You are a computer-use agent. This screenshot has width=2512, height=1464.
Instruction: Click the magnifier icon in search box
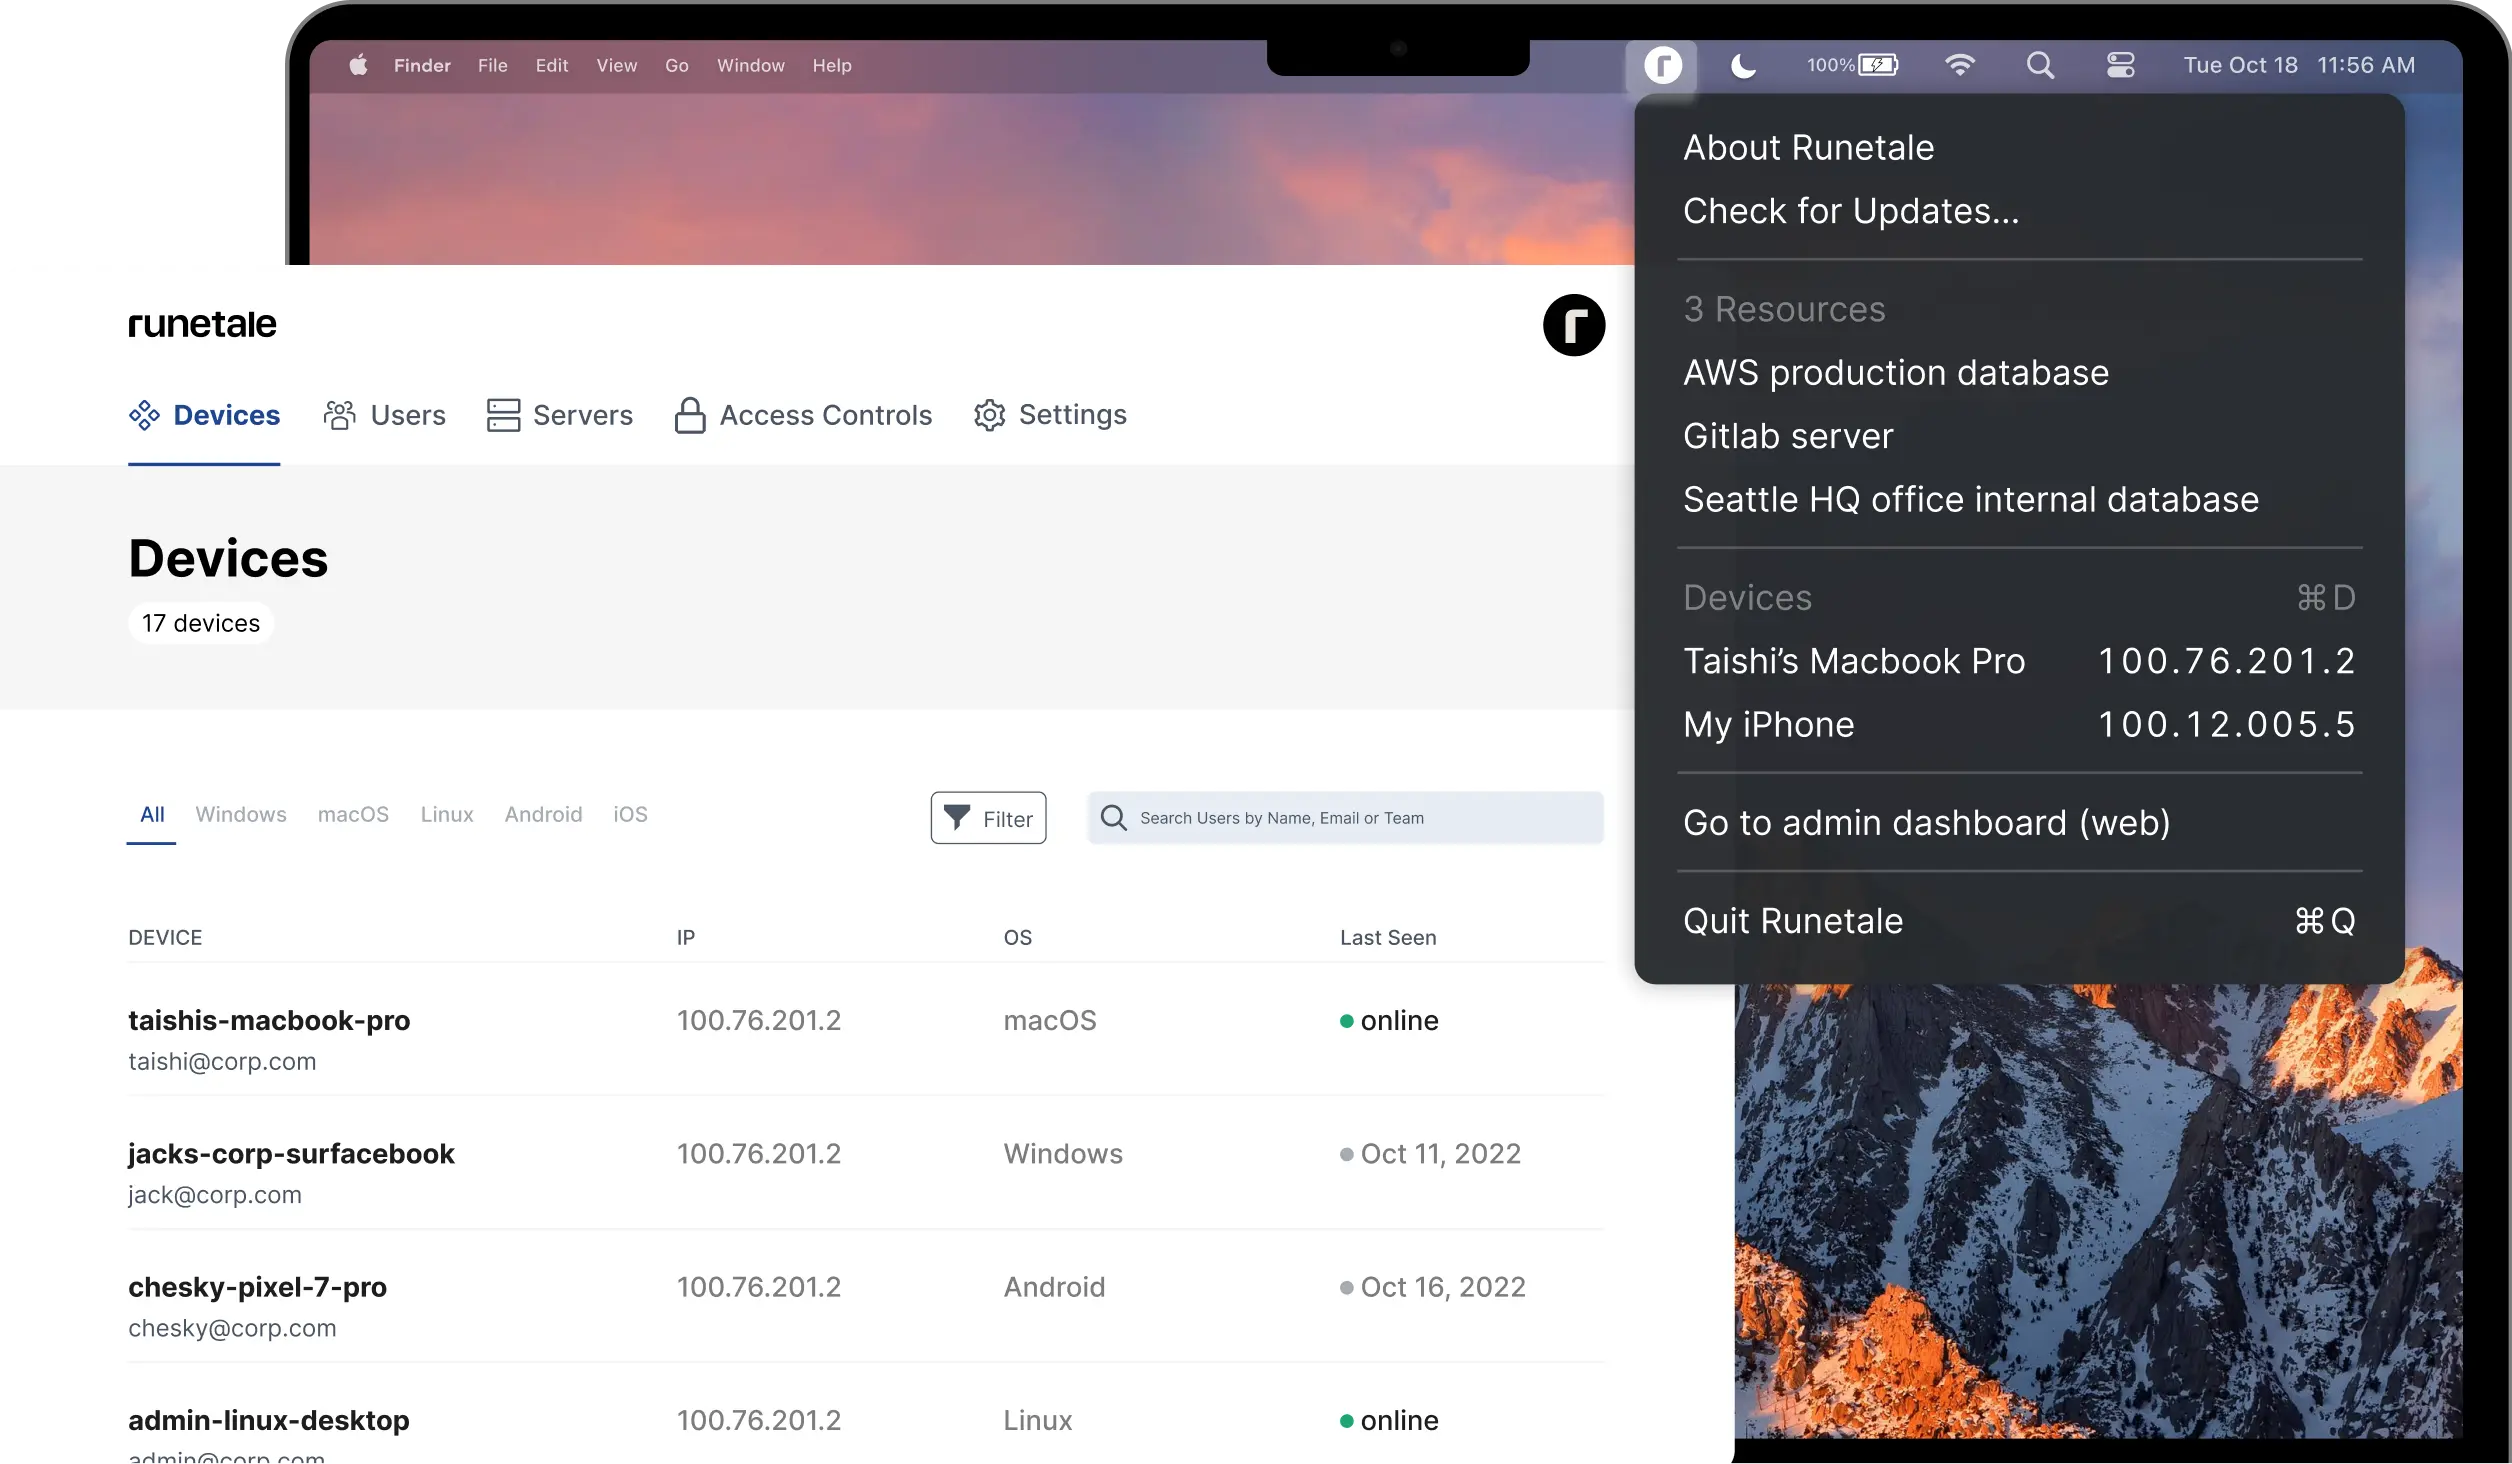tap(1114, 818)
